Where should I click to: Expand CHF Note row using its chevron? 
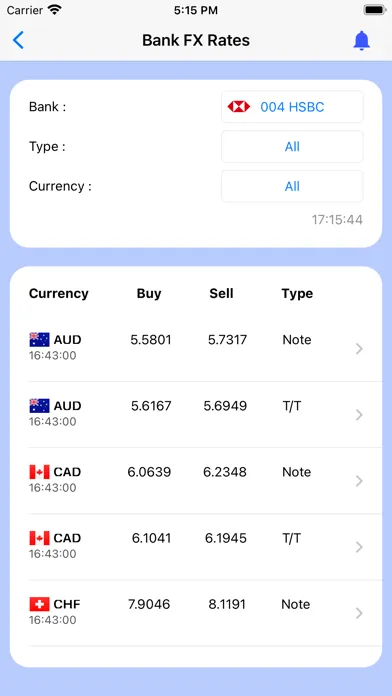(x=360, y=613)
